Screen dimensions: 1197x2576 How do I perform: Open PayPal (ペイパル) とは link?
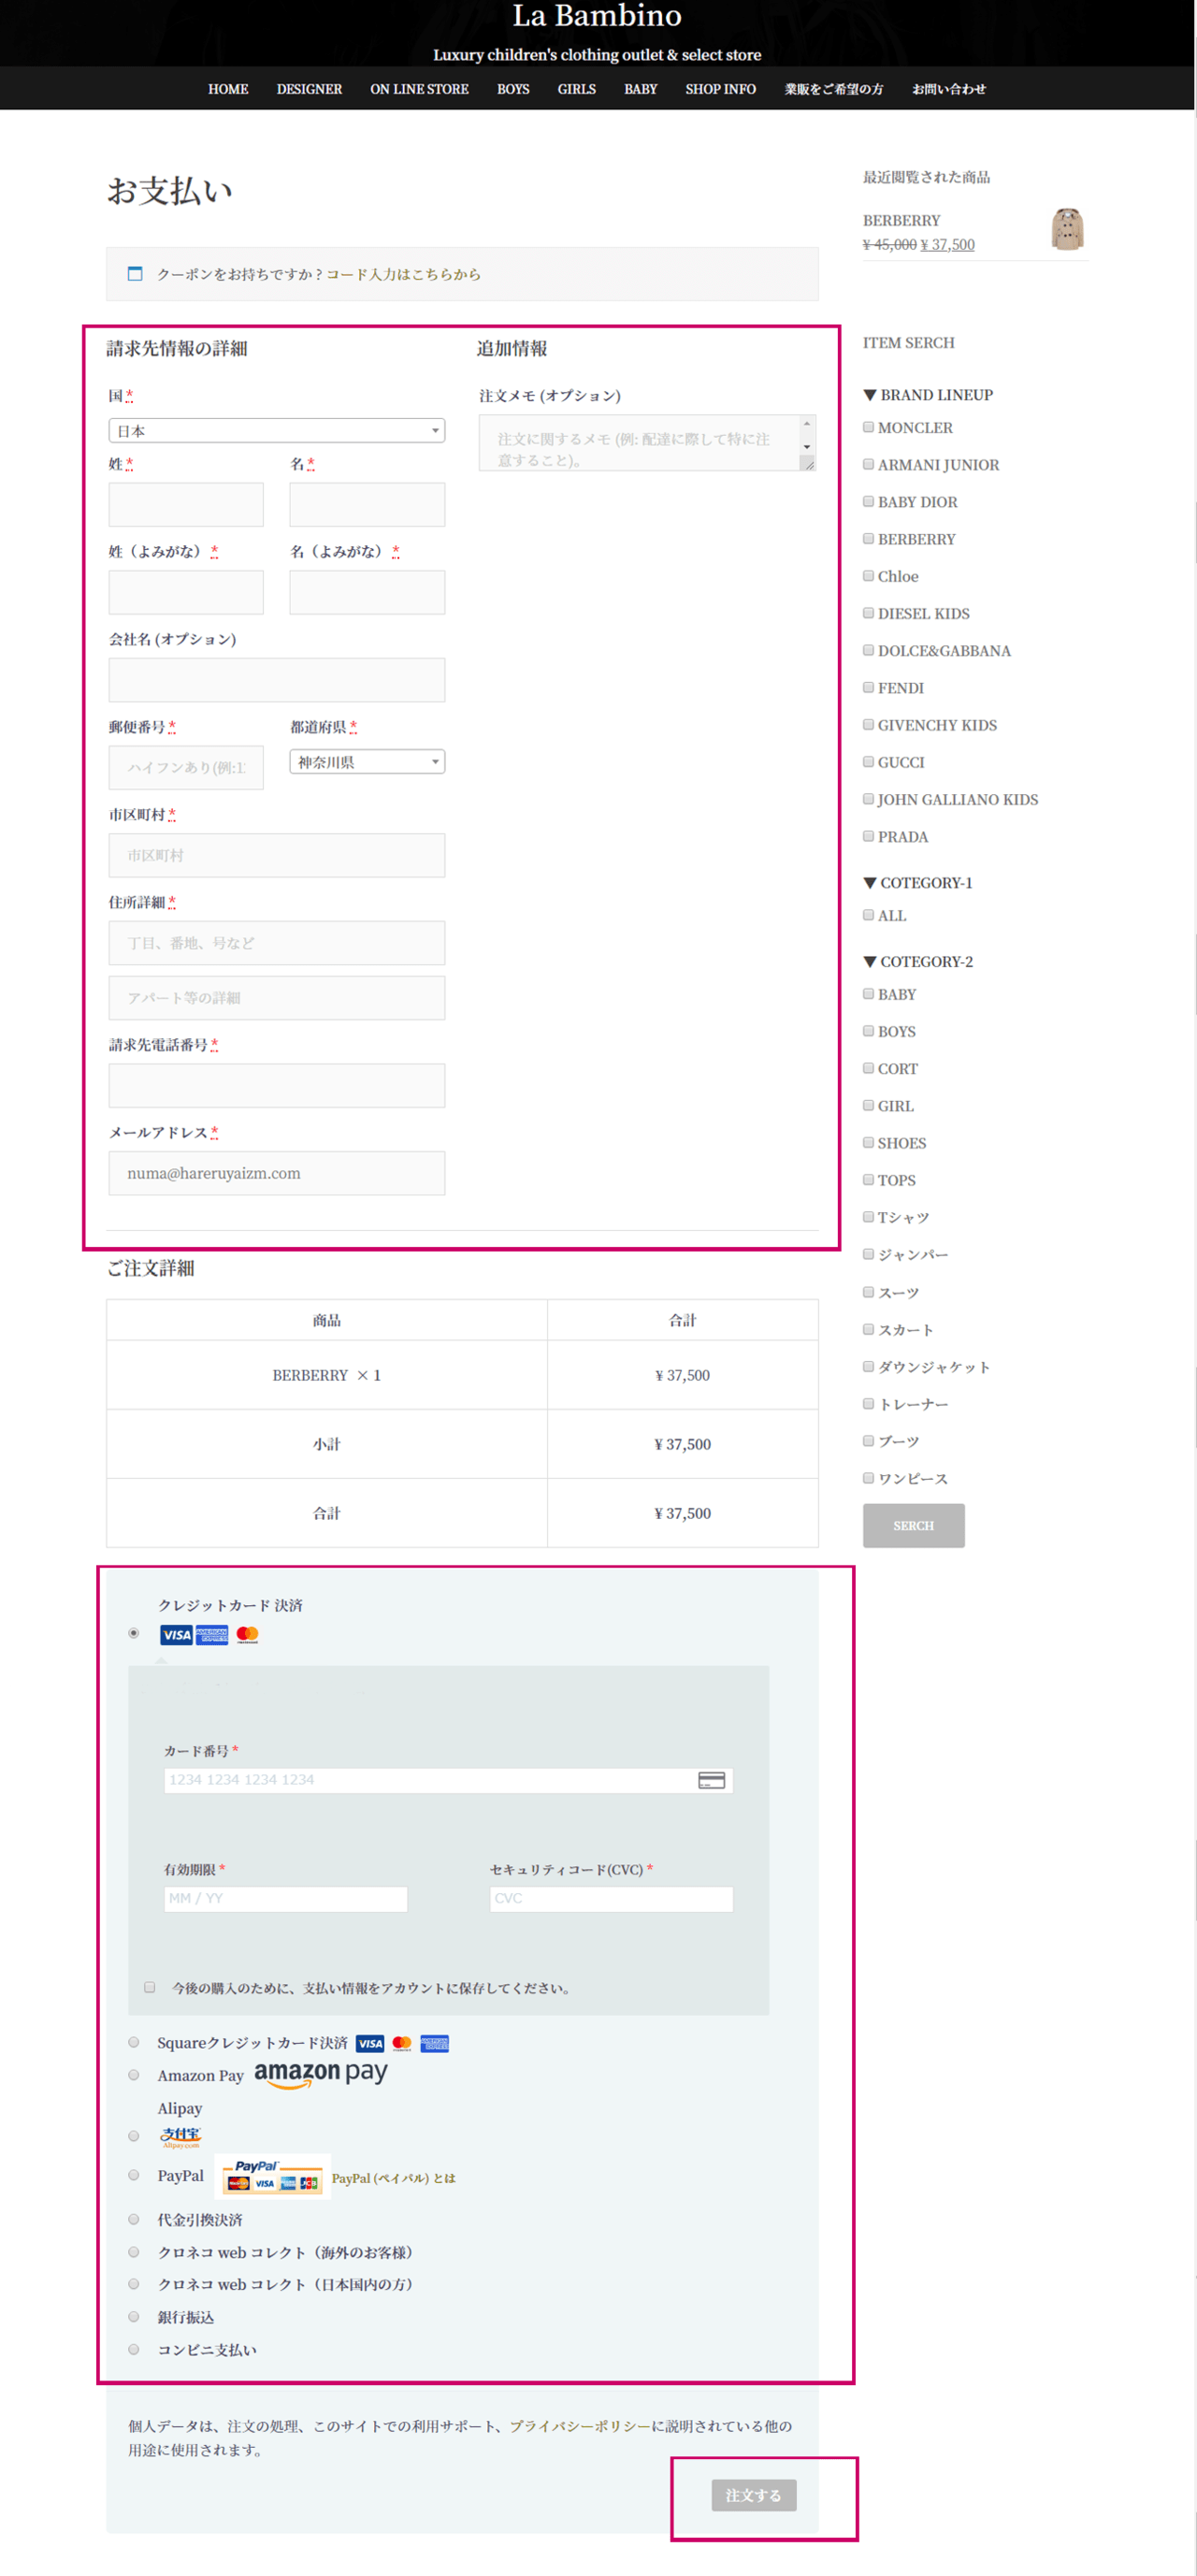[393, 2178]
